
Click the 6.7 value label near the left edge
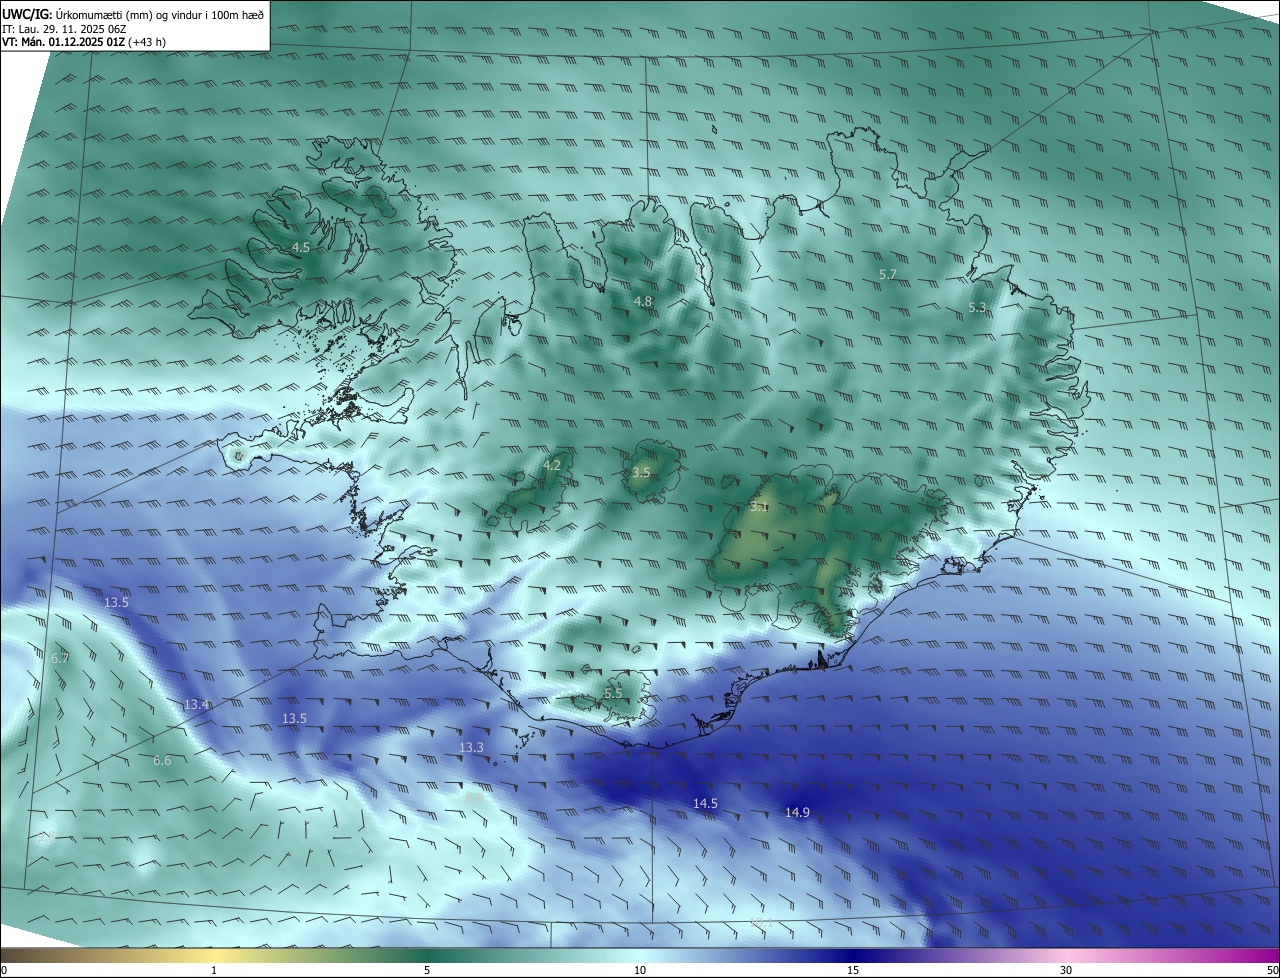[x=60, y=658]
